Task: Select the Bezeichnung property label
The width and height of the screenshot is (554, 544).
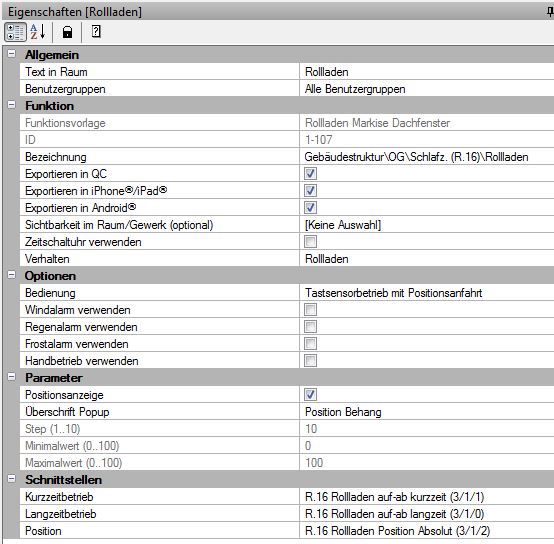Action: (x=56, y=156)
